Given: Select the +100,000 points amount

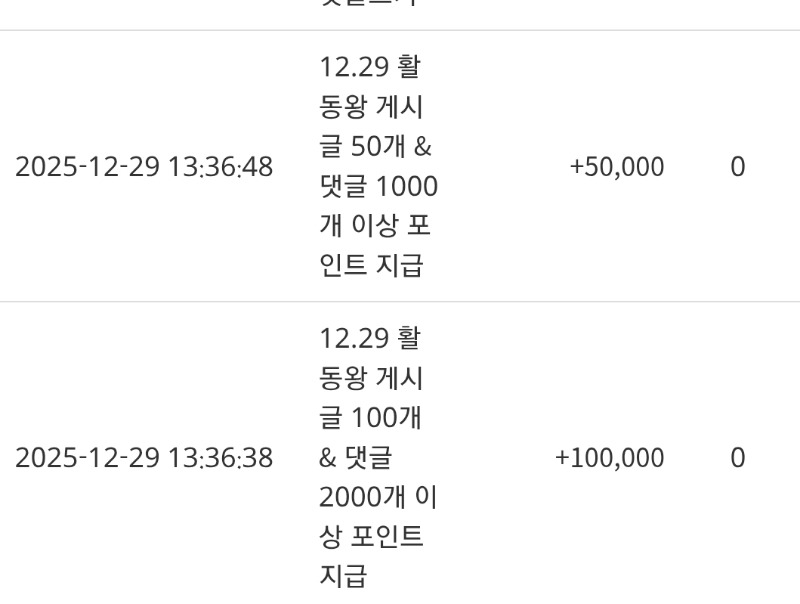Looking at the screenshot, I should [609, 458].
